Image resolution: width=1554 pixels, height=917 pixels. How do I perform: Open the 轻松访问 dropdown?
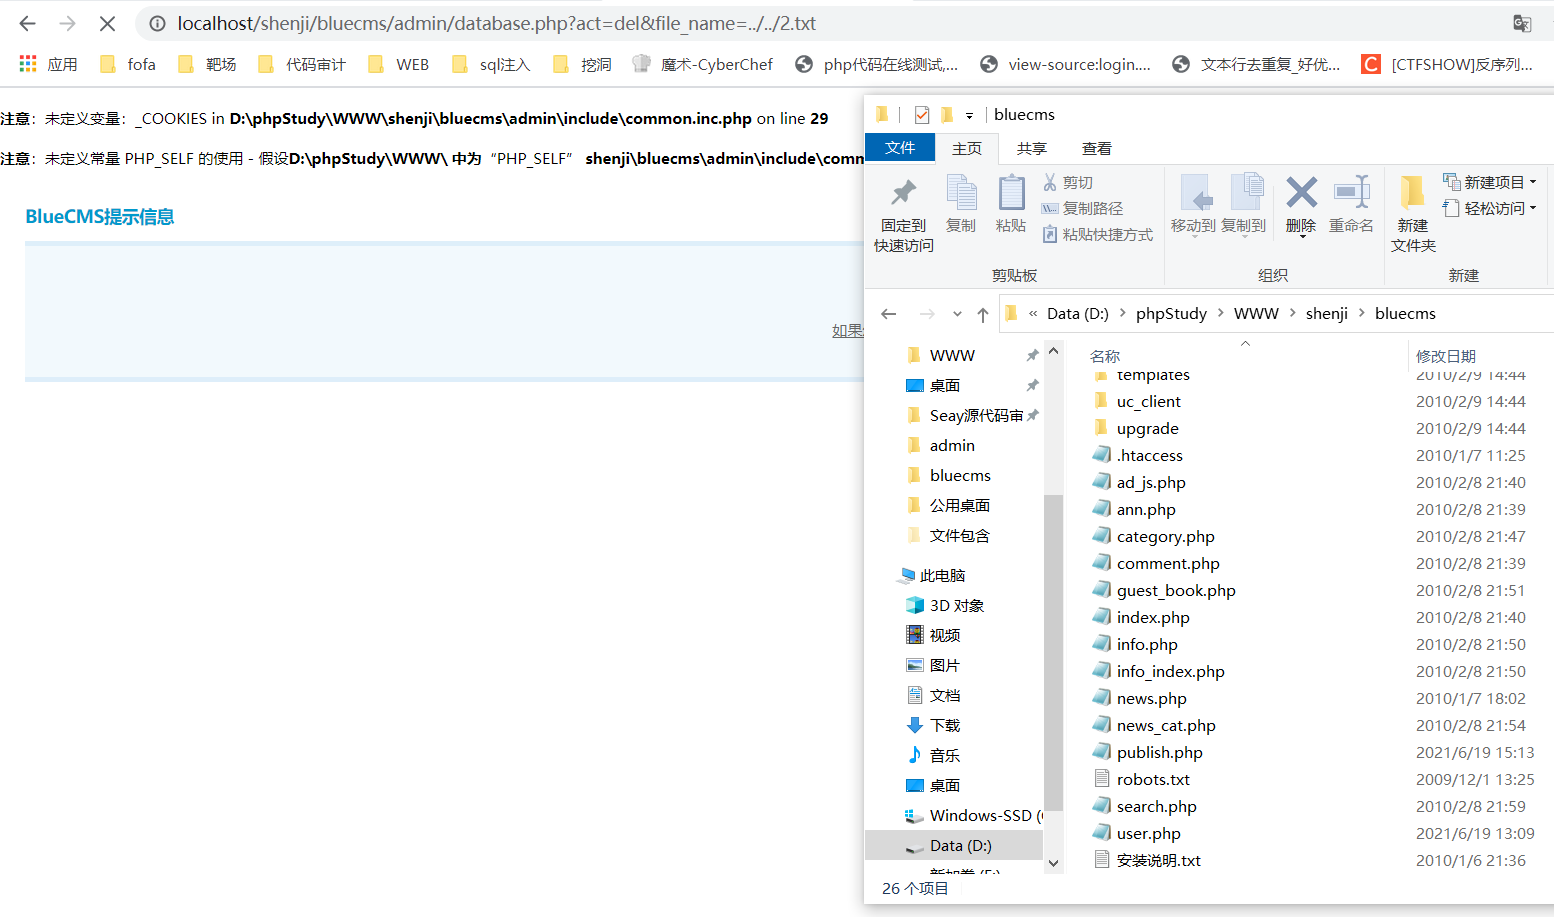pos(1490,208)
